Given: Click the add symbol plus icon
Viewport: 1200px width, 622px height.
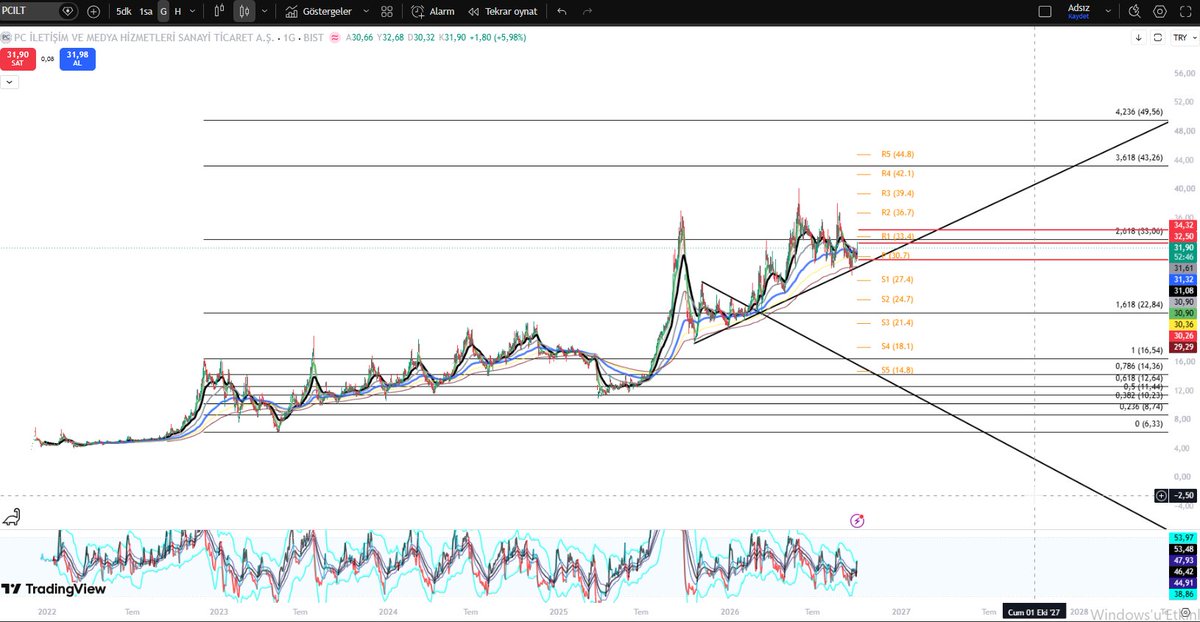Looking at the screenshot, I should pyautogui.click(x=94, y=12).
